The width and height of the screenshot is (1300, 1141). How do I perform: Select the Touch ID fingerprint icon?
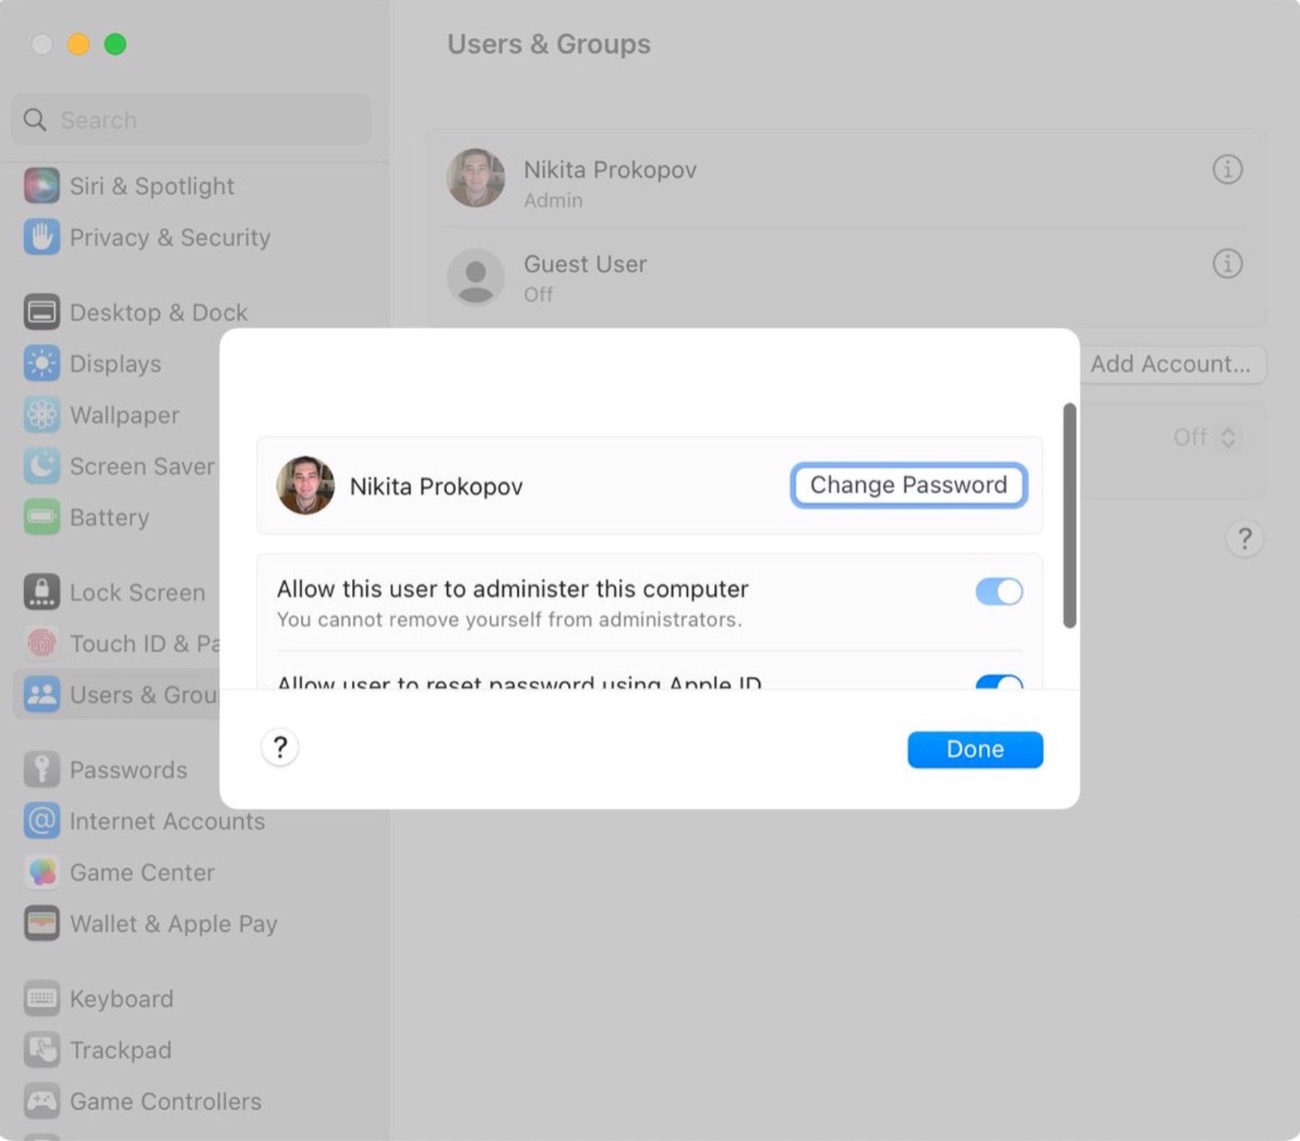[41, 643]
